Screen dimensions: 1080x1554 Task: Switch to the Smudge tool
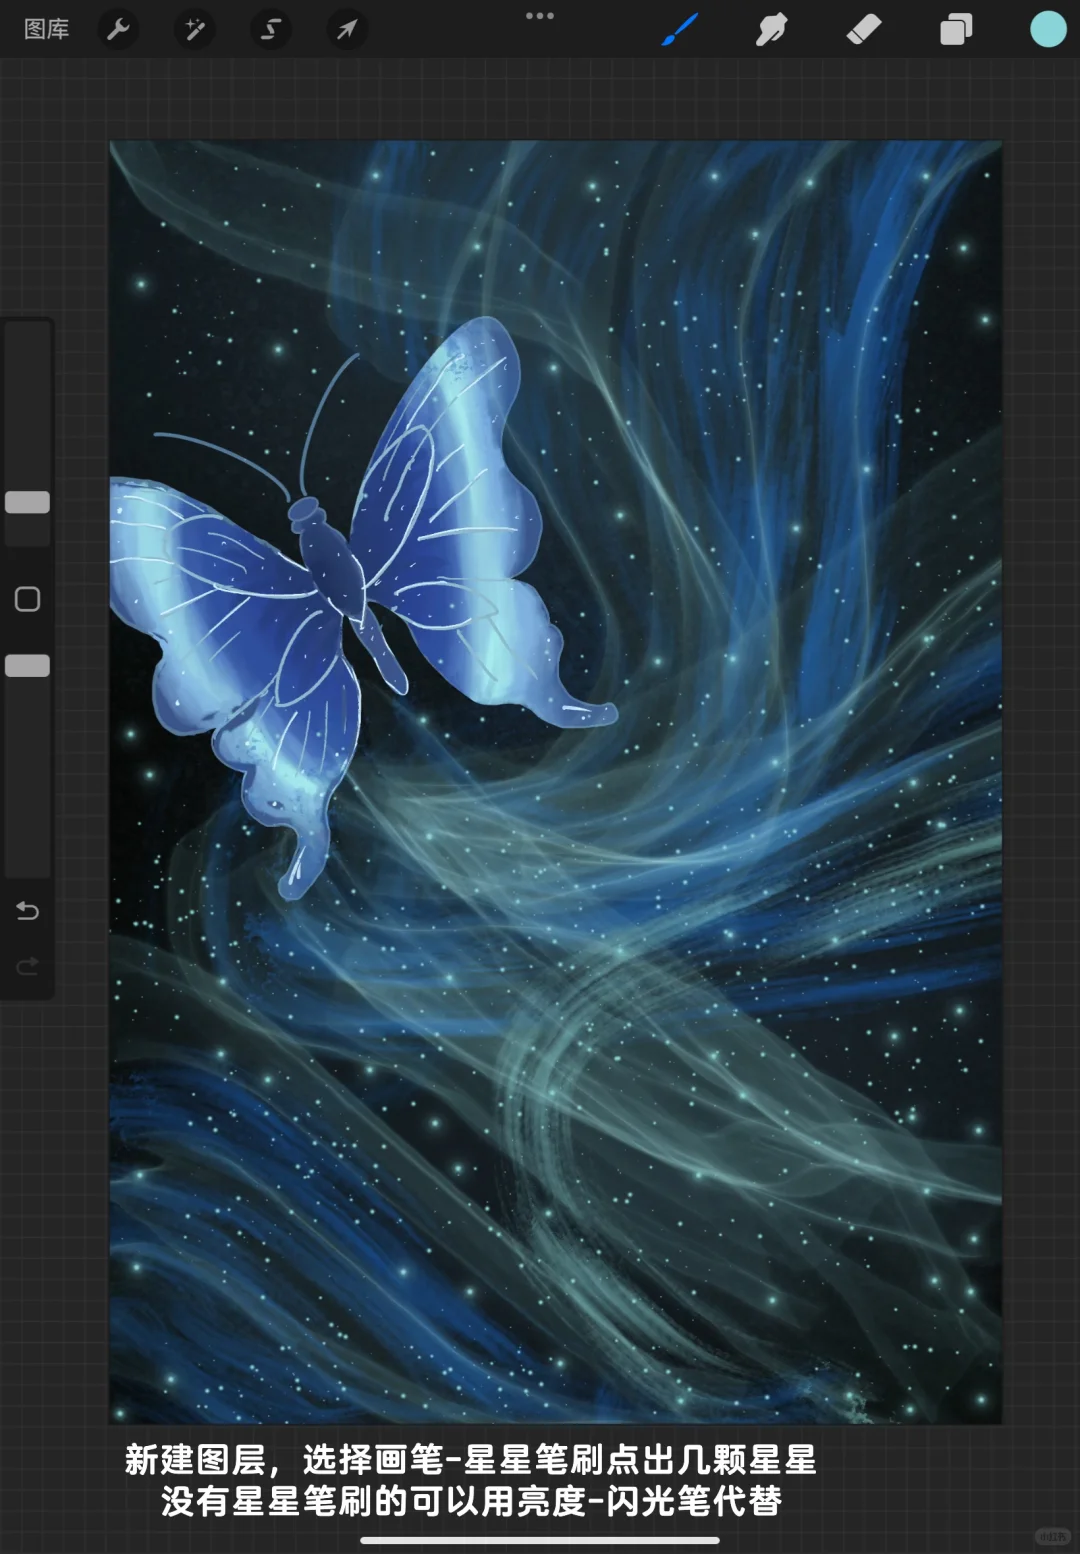click(x=770, y=30)
